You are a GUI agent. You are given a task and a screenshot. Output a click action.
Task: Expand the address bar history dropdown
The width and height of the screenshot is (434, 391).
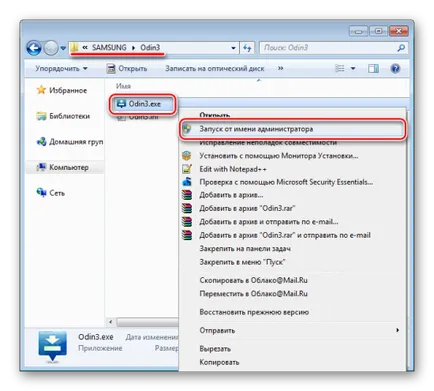(233, 48)
